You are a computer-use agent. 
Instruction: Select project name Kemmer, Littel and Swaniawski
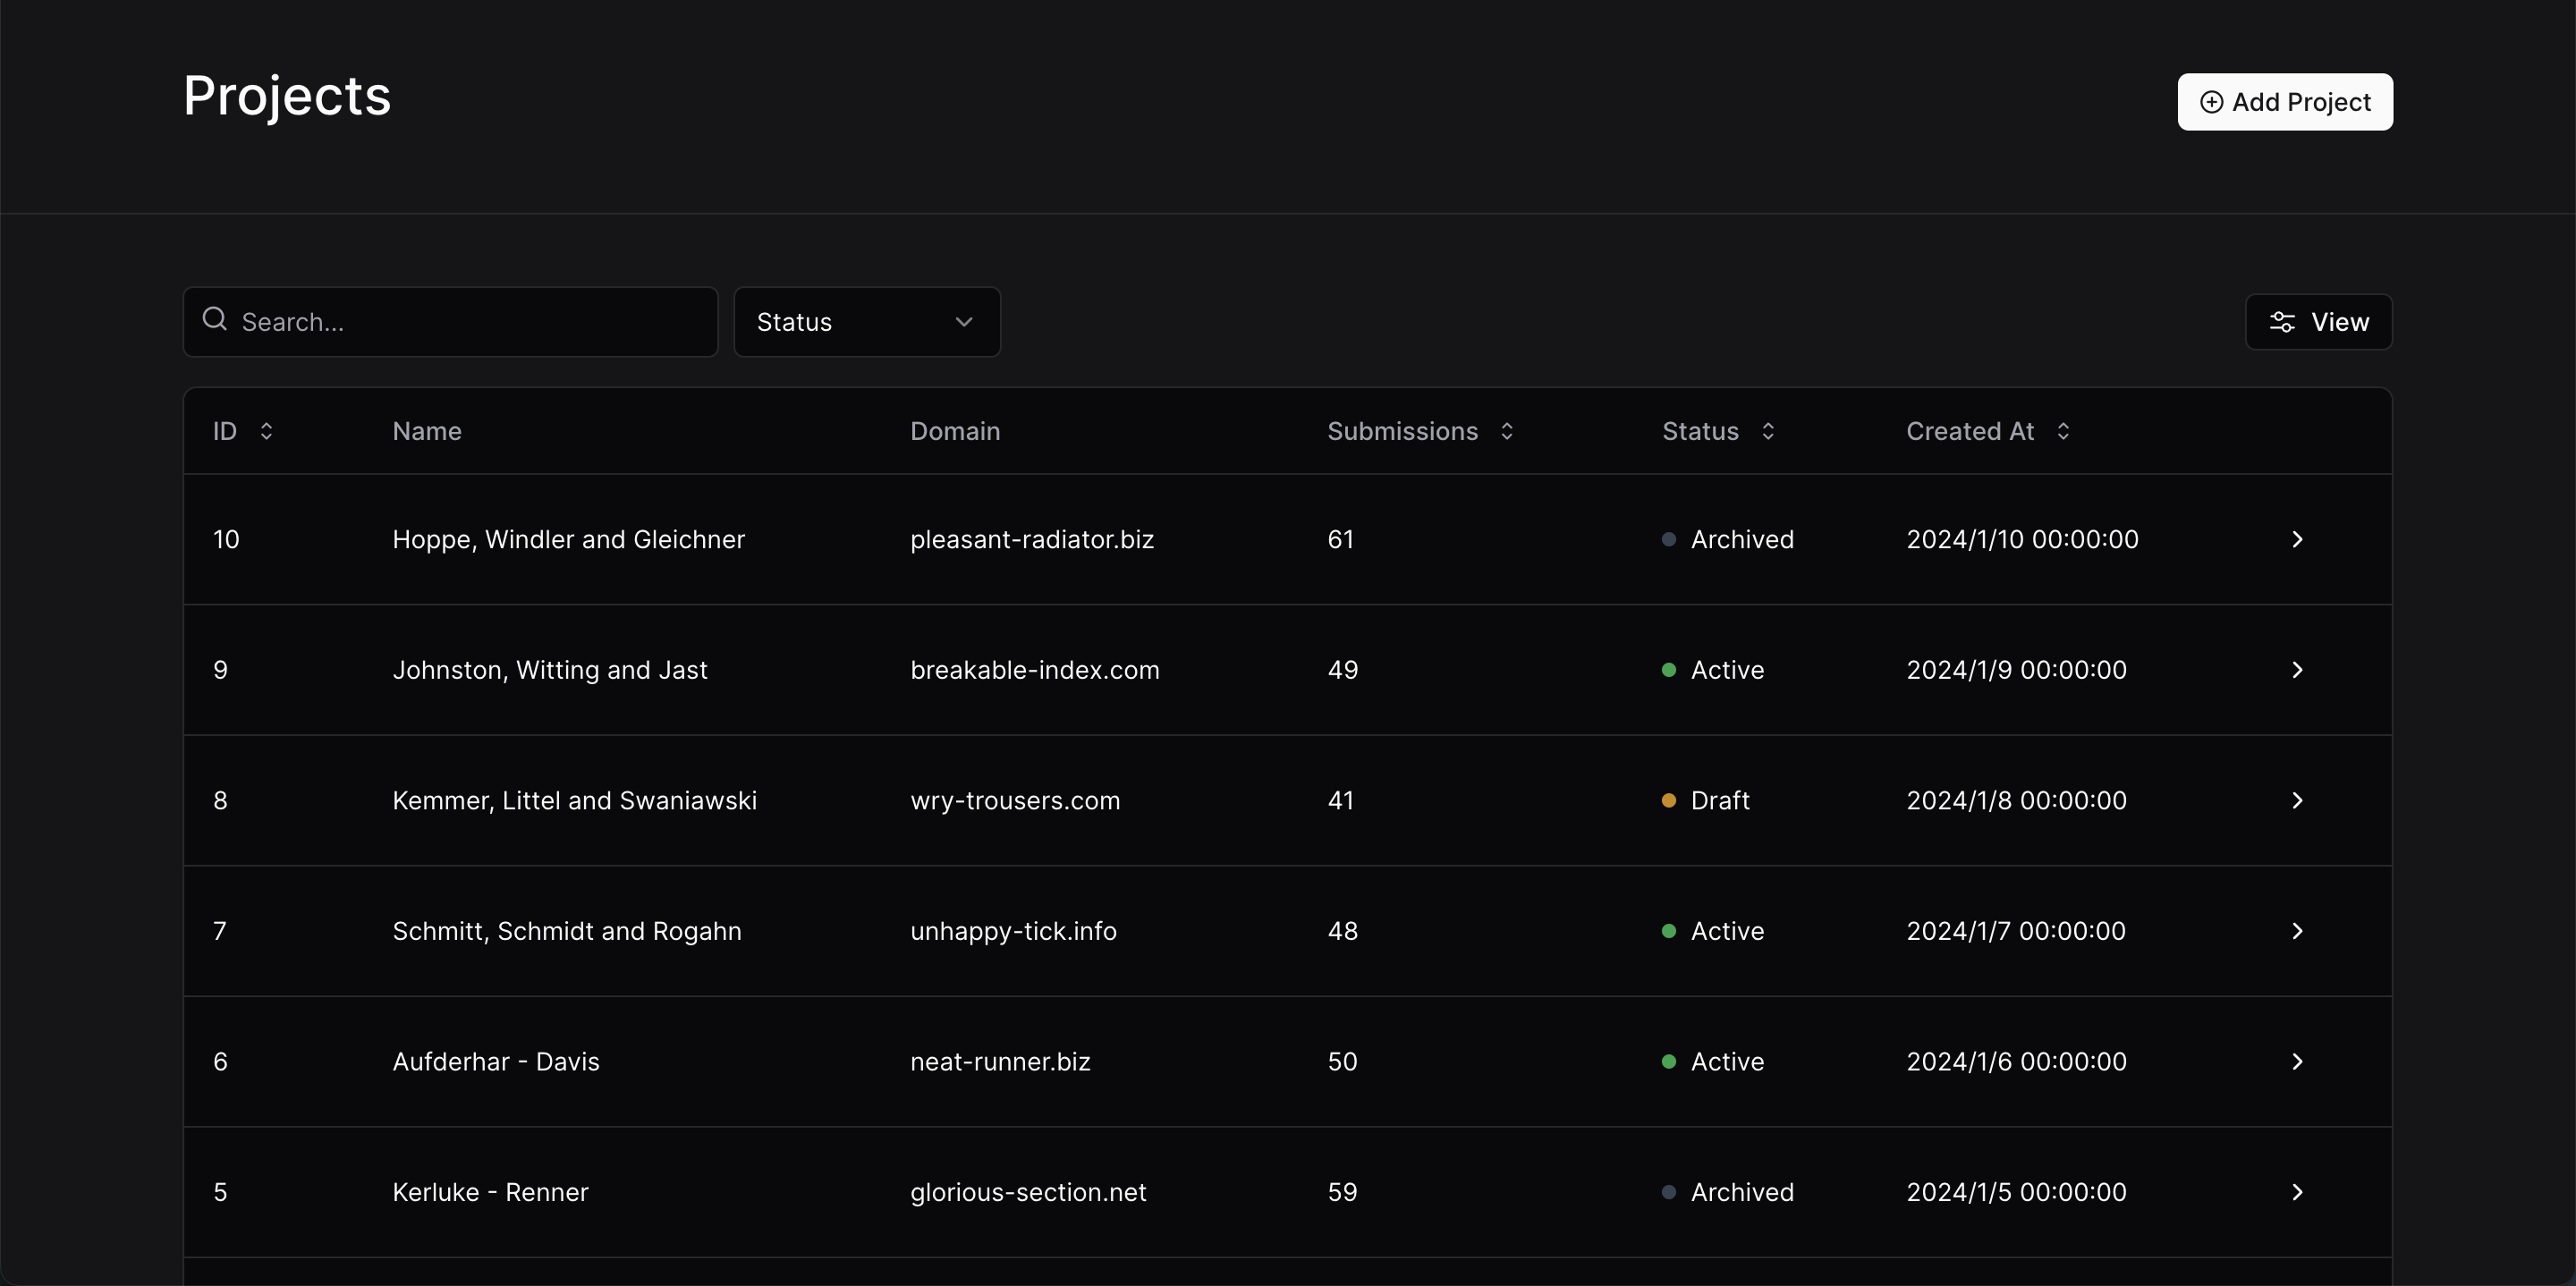pyautogui.click(x=575, y=801)
